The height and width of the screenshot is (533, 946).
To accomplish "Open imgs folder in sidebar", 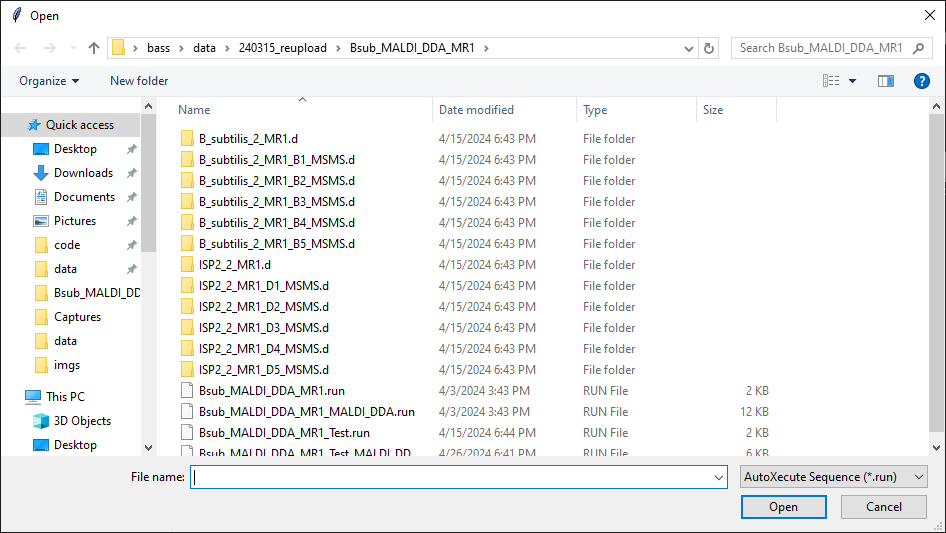I will coord(66,365).
